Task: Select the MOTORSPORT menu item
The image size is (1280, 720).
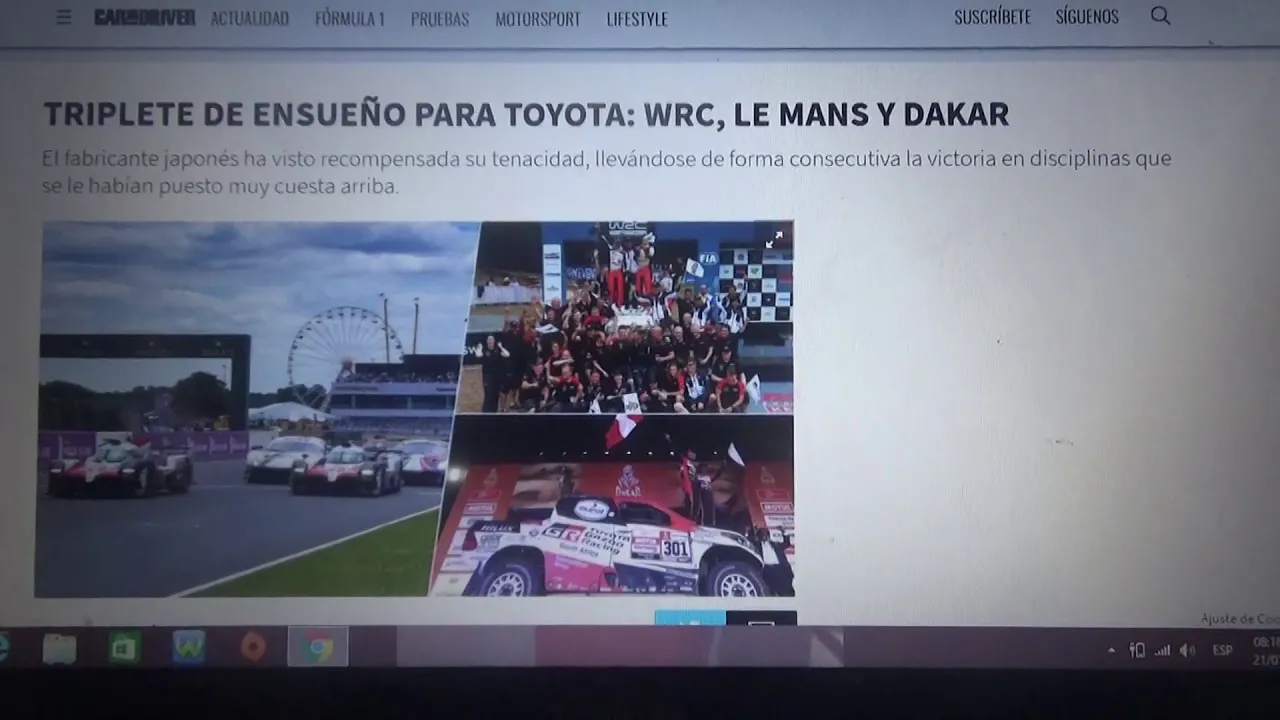Action: tap(538, 18)
